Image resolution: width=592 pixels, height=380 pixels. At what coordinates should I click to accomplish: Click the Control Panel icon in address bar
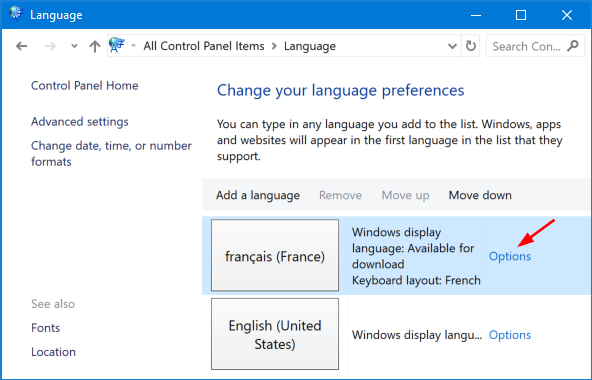117,45
